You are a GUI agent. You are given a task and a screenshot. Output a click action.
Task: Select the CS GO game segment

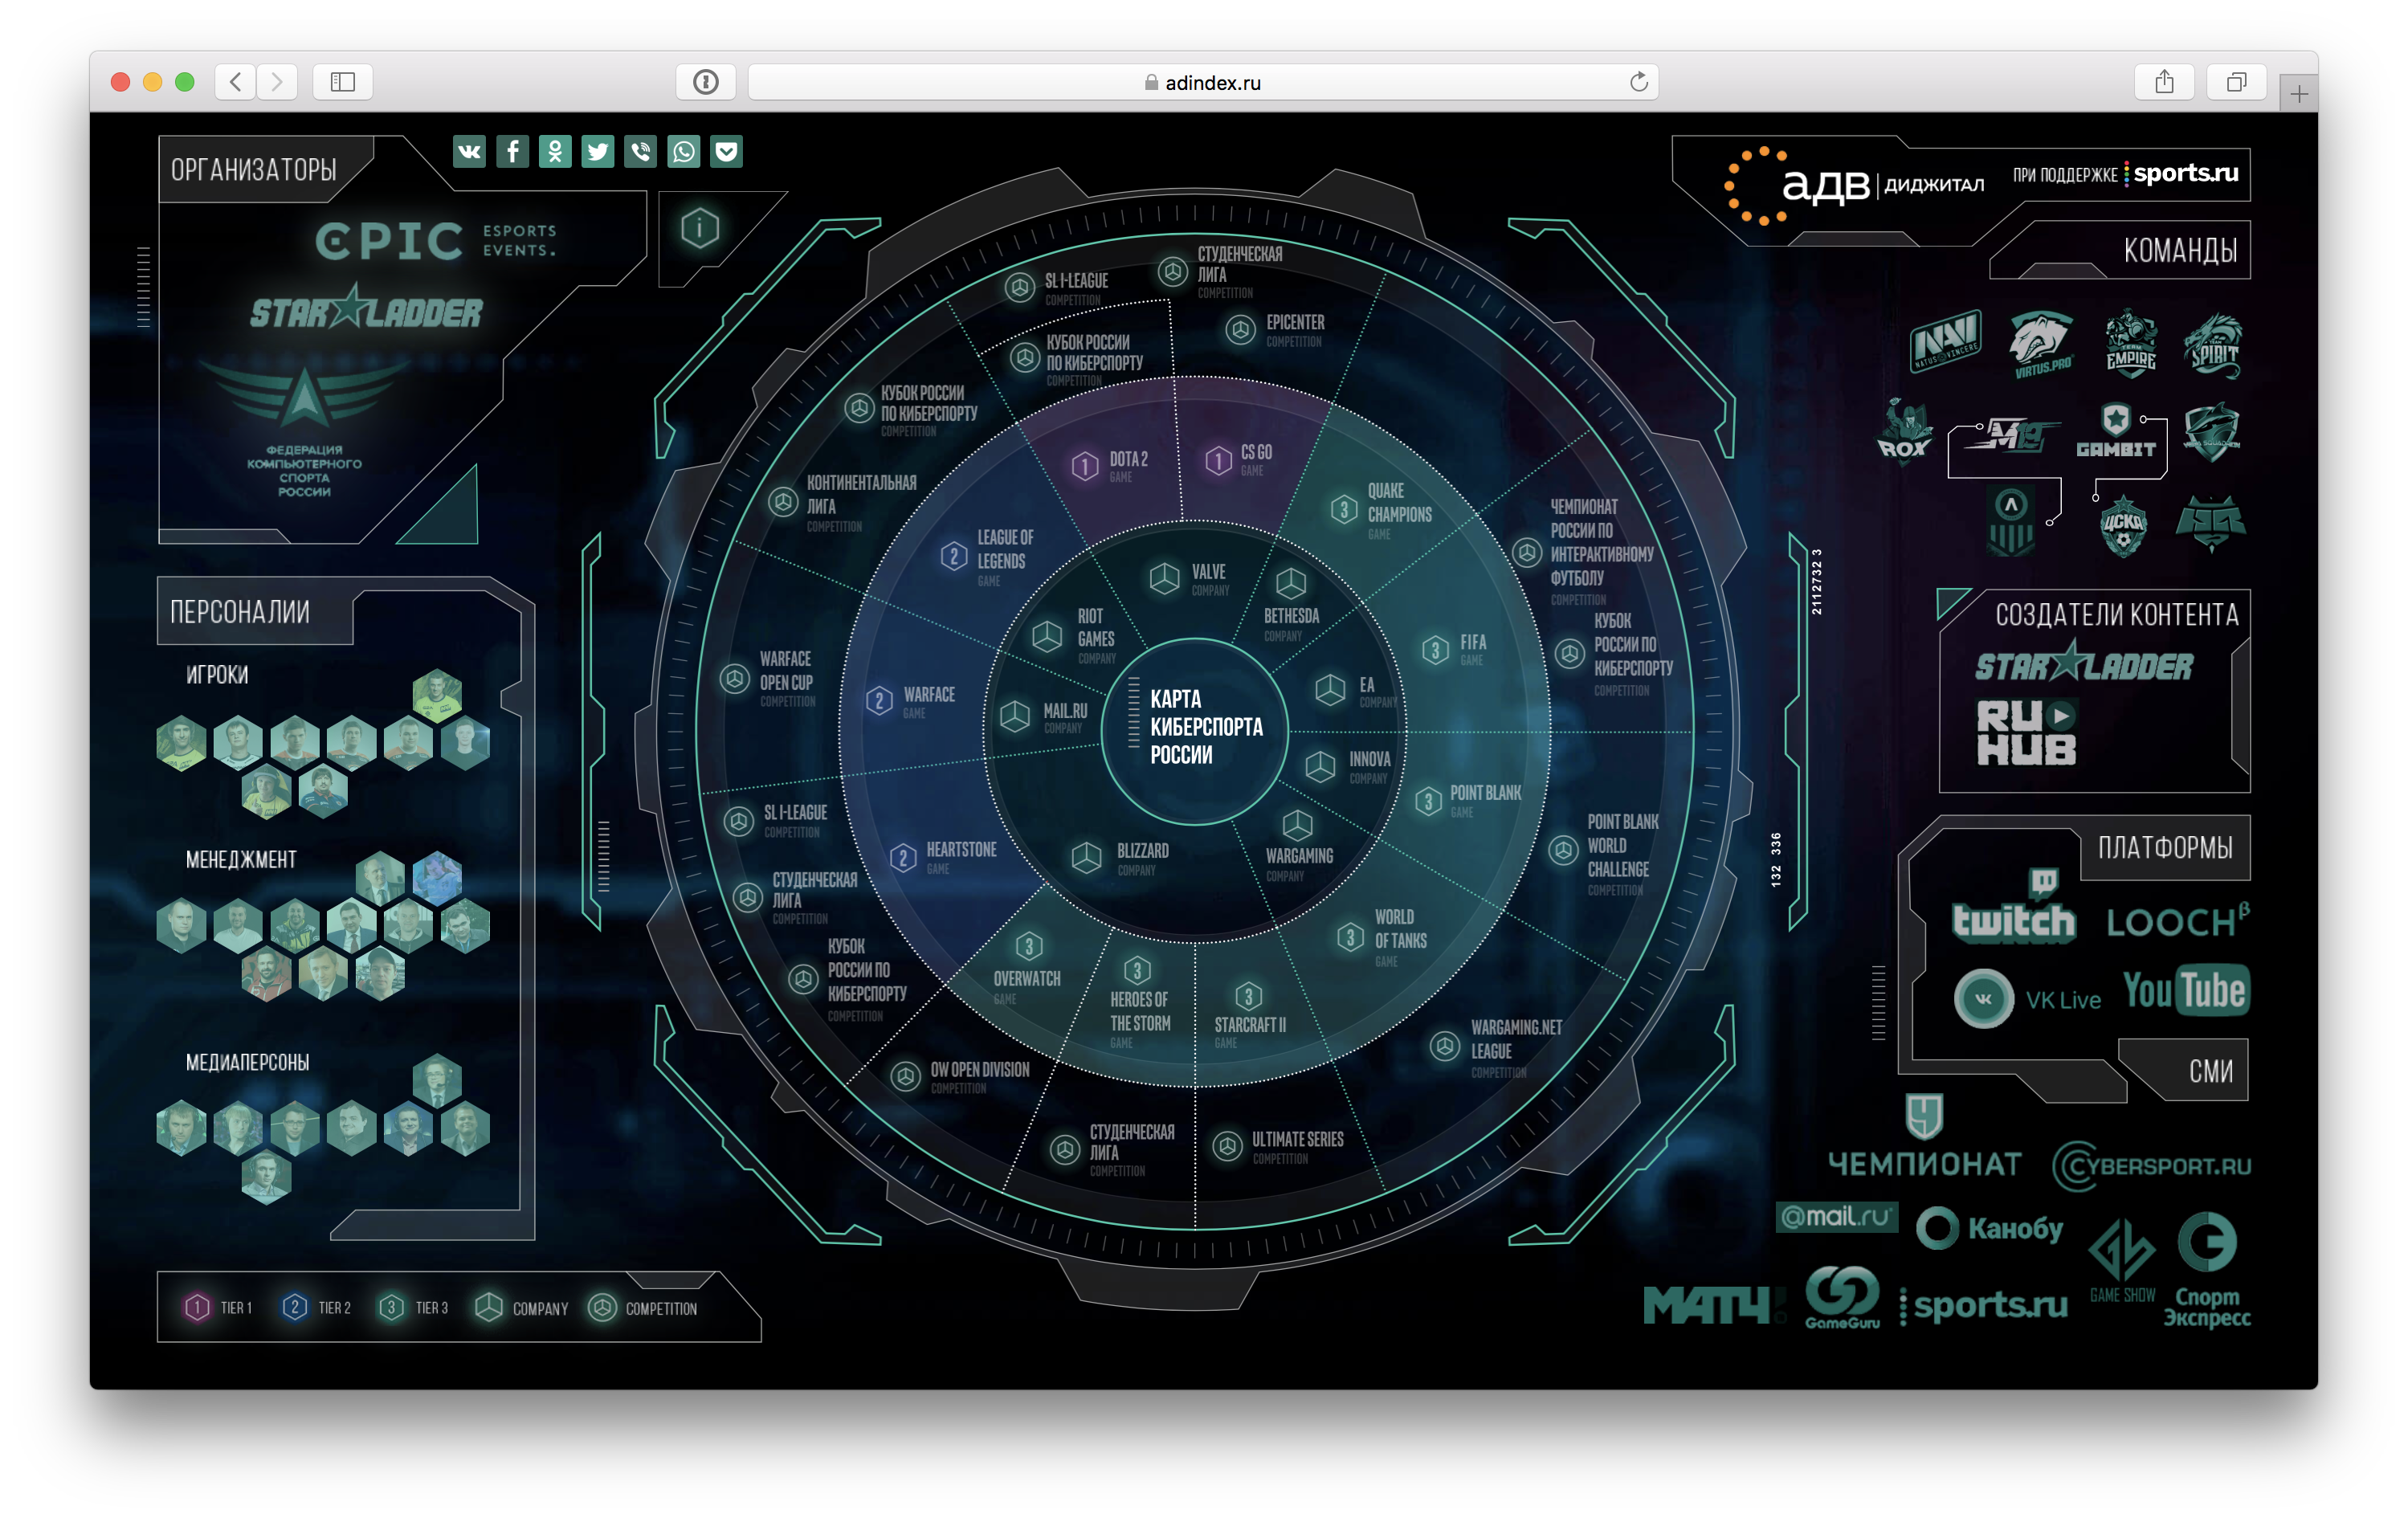1239,459
